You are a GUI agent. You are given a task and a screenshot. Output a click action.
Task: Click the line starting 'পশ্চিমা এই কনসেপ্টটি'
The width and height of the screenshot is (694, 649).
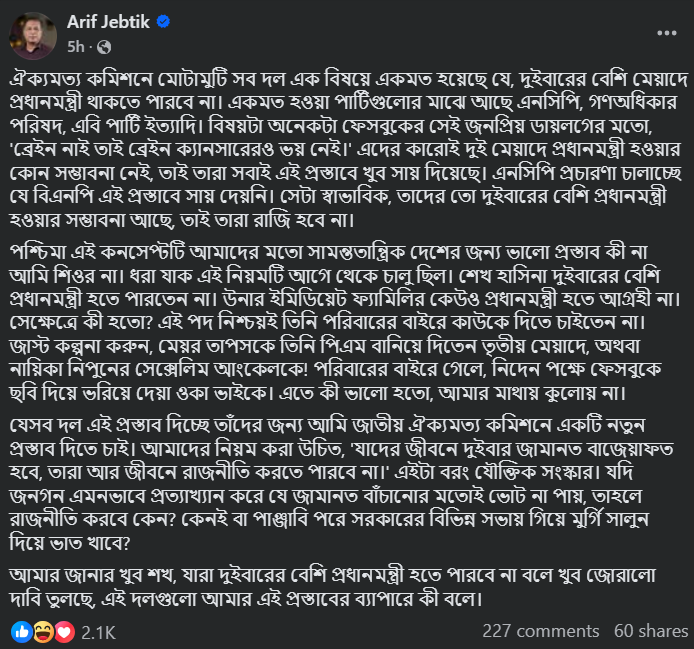[329, 252]
